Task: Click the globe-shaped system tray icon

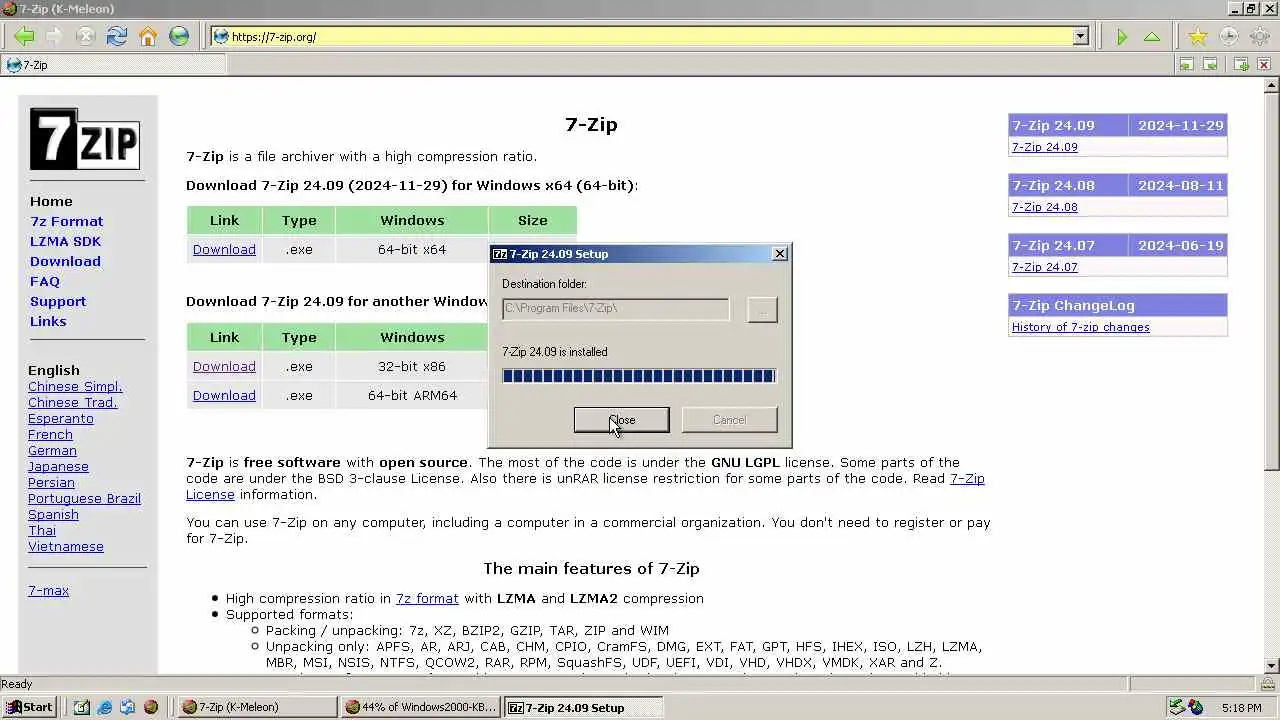Action: click(1196, 708)
